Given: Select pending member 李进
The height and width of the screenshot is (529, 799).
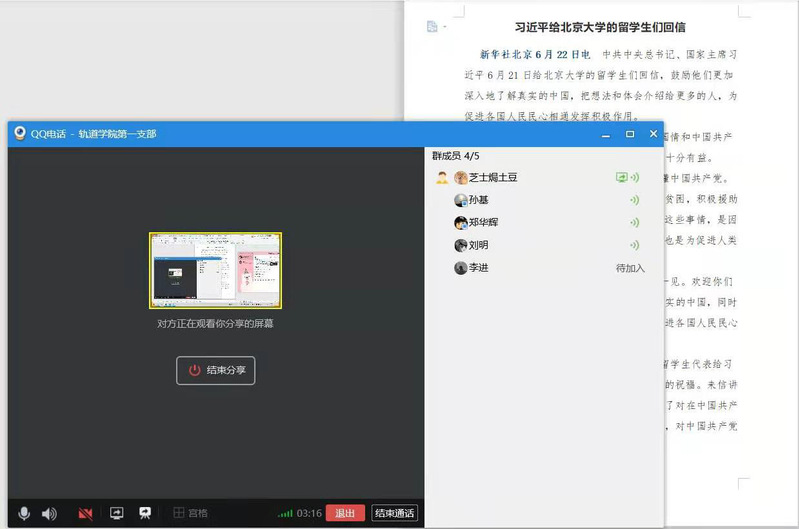Looking at the screenshot, I should click(x=479, y=268).
